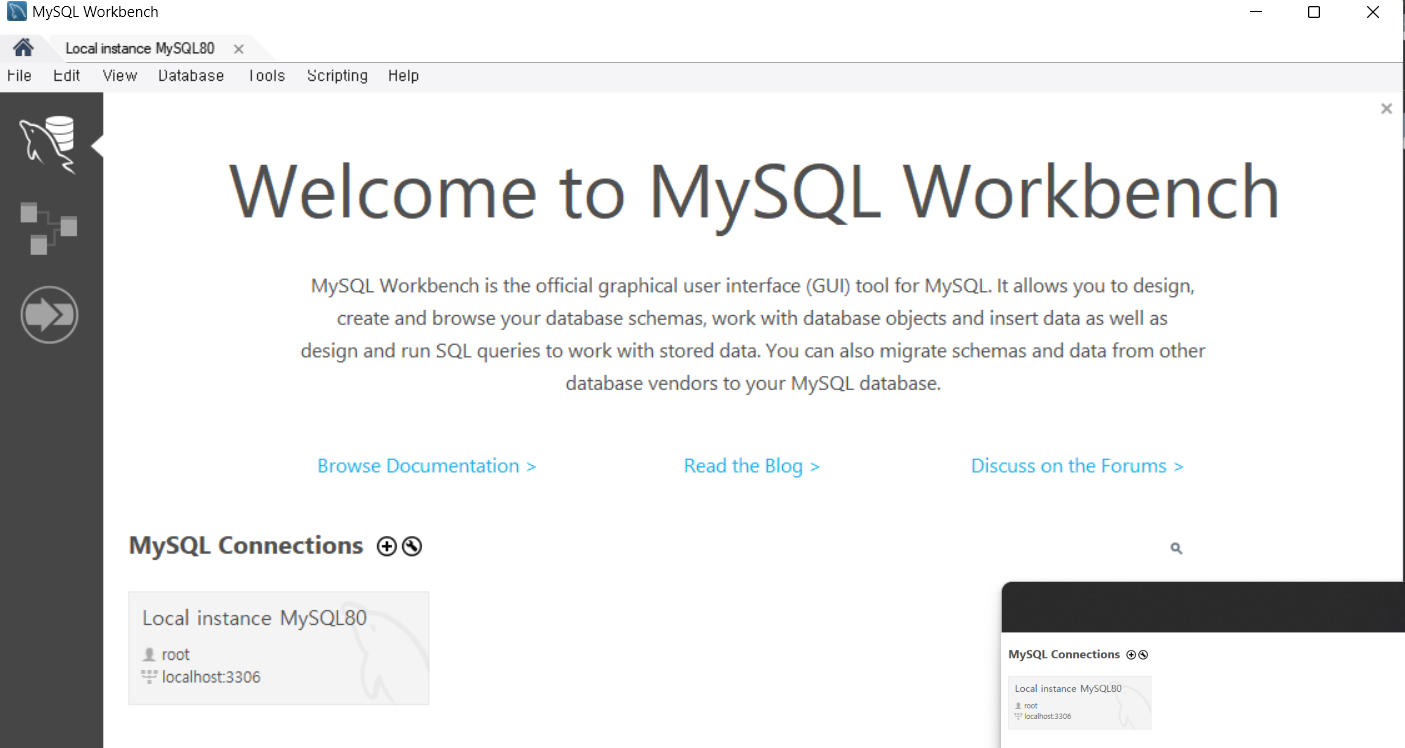This screenshot has height=748, width=1405.
Task: Open the Scripting menu
Action: click(x=337, y=76)
